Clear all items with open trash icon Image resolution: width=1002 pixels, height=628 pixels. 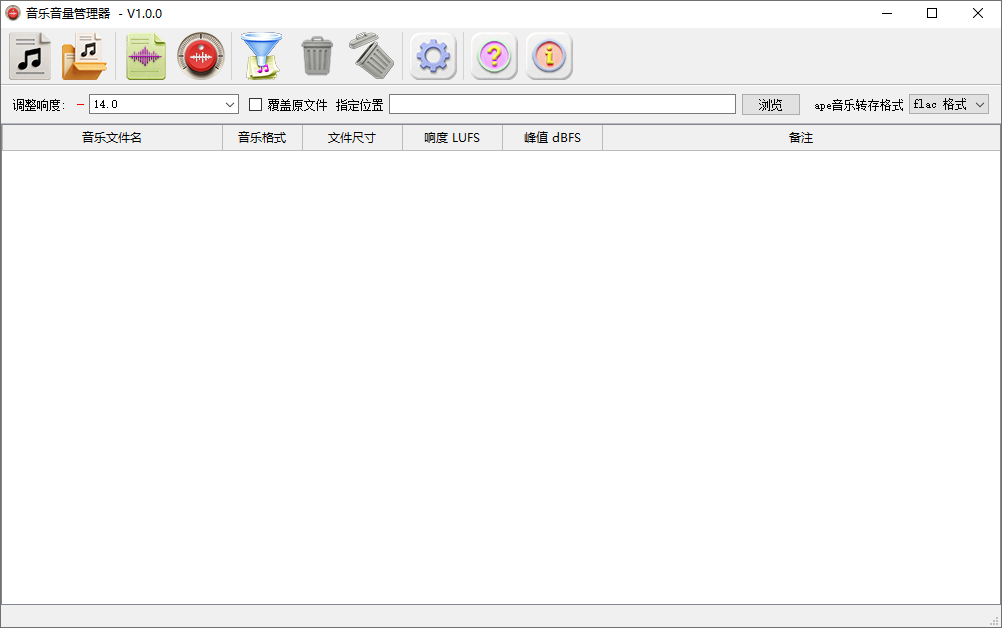click(x=372, y=56)
